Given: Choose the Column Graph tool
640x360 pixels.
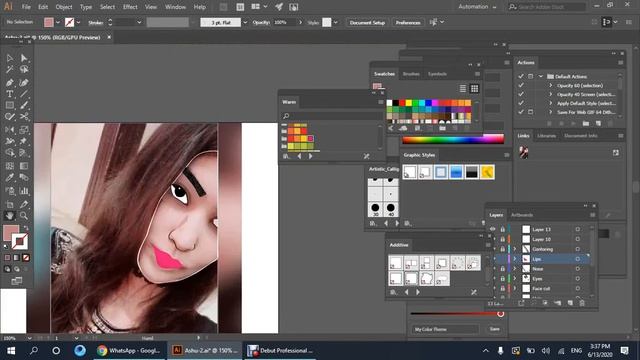Looking at the screenshot, I should coord(24,191).
